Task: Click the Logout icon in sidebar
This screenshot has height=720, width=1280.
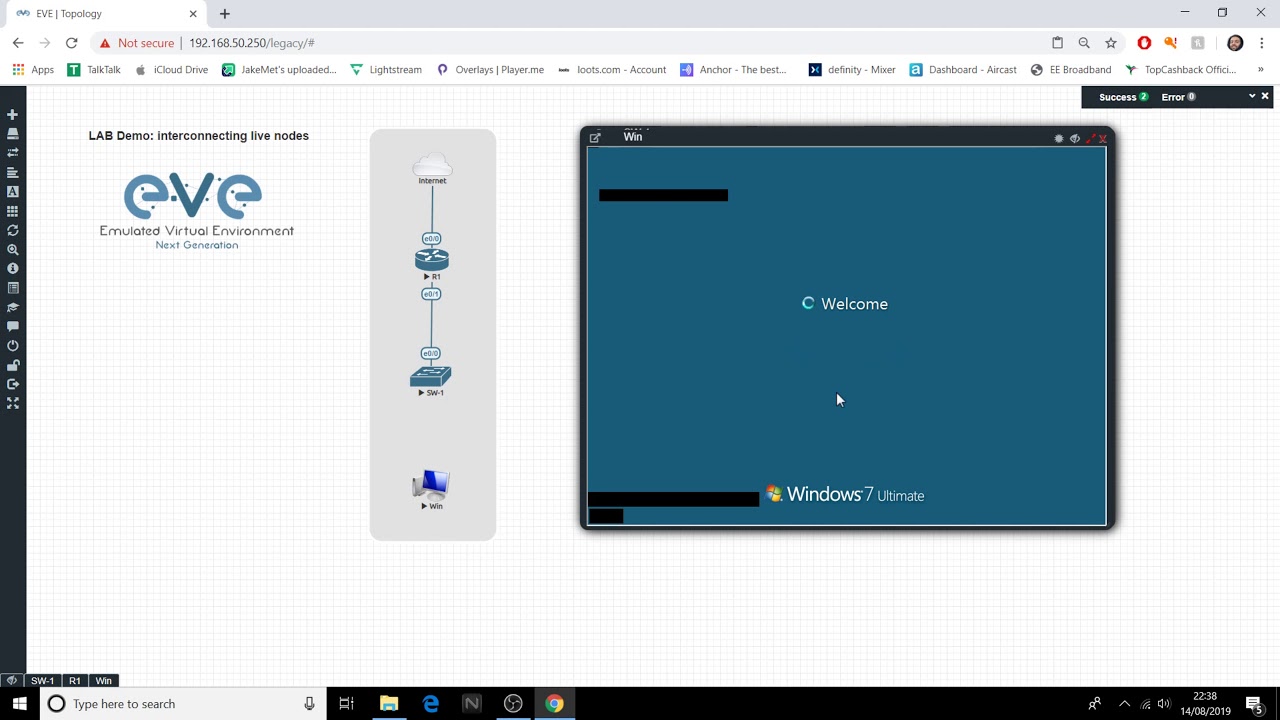Action: [13, 384]
